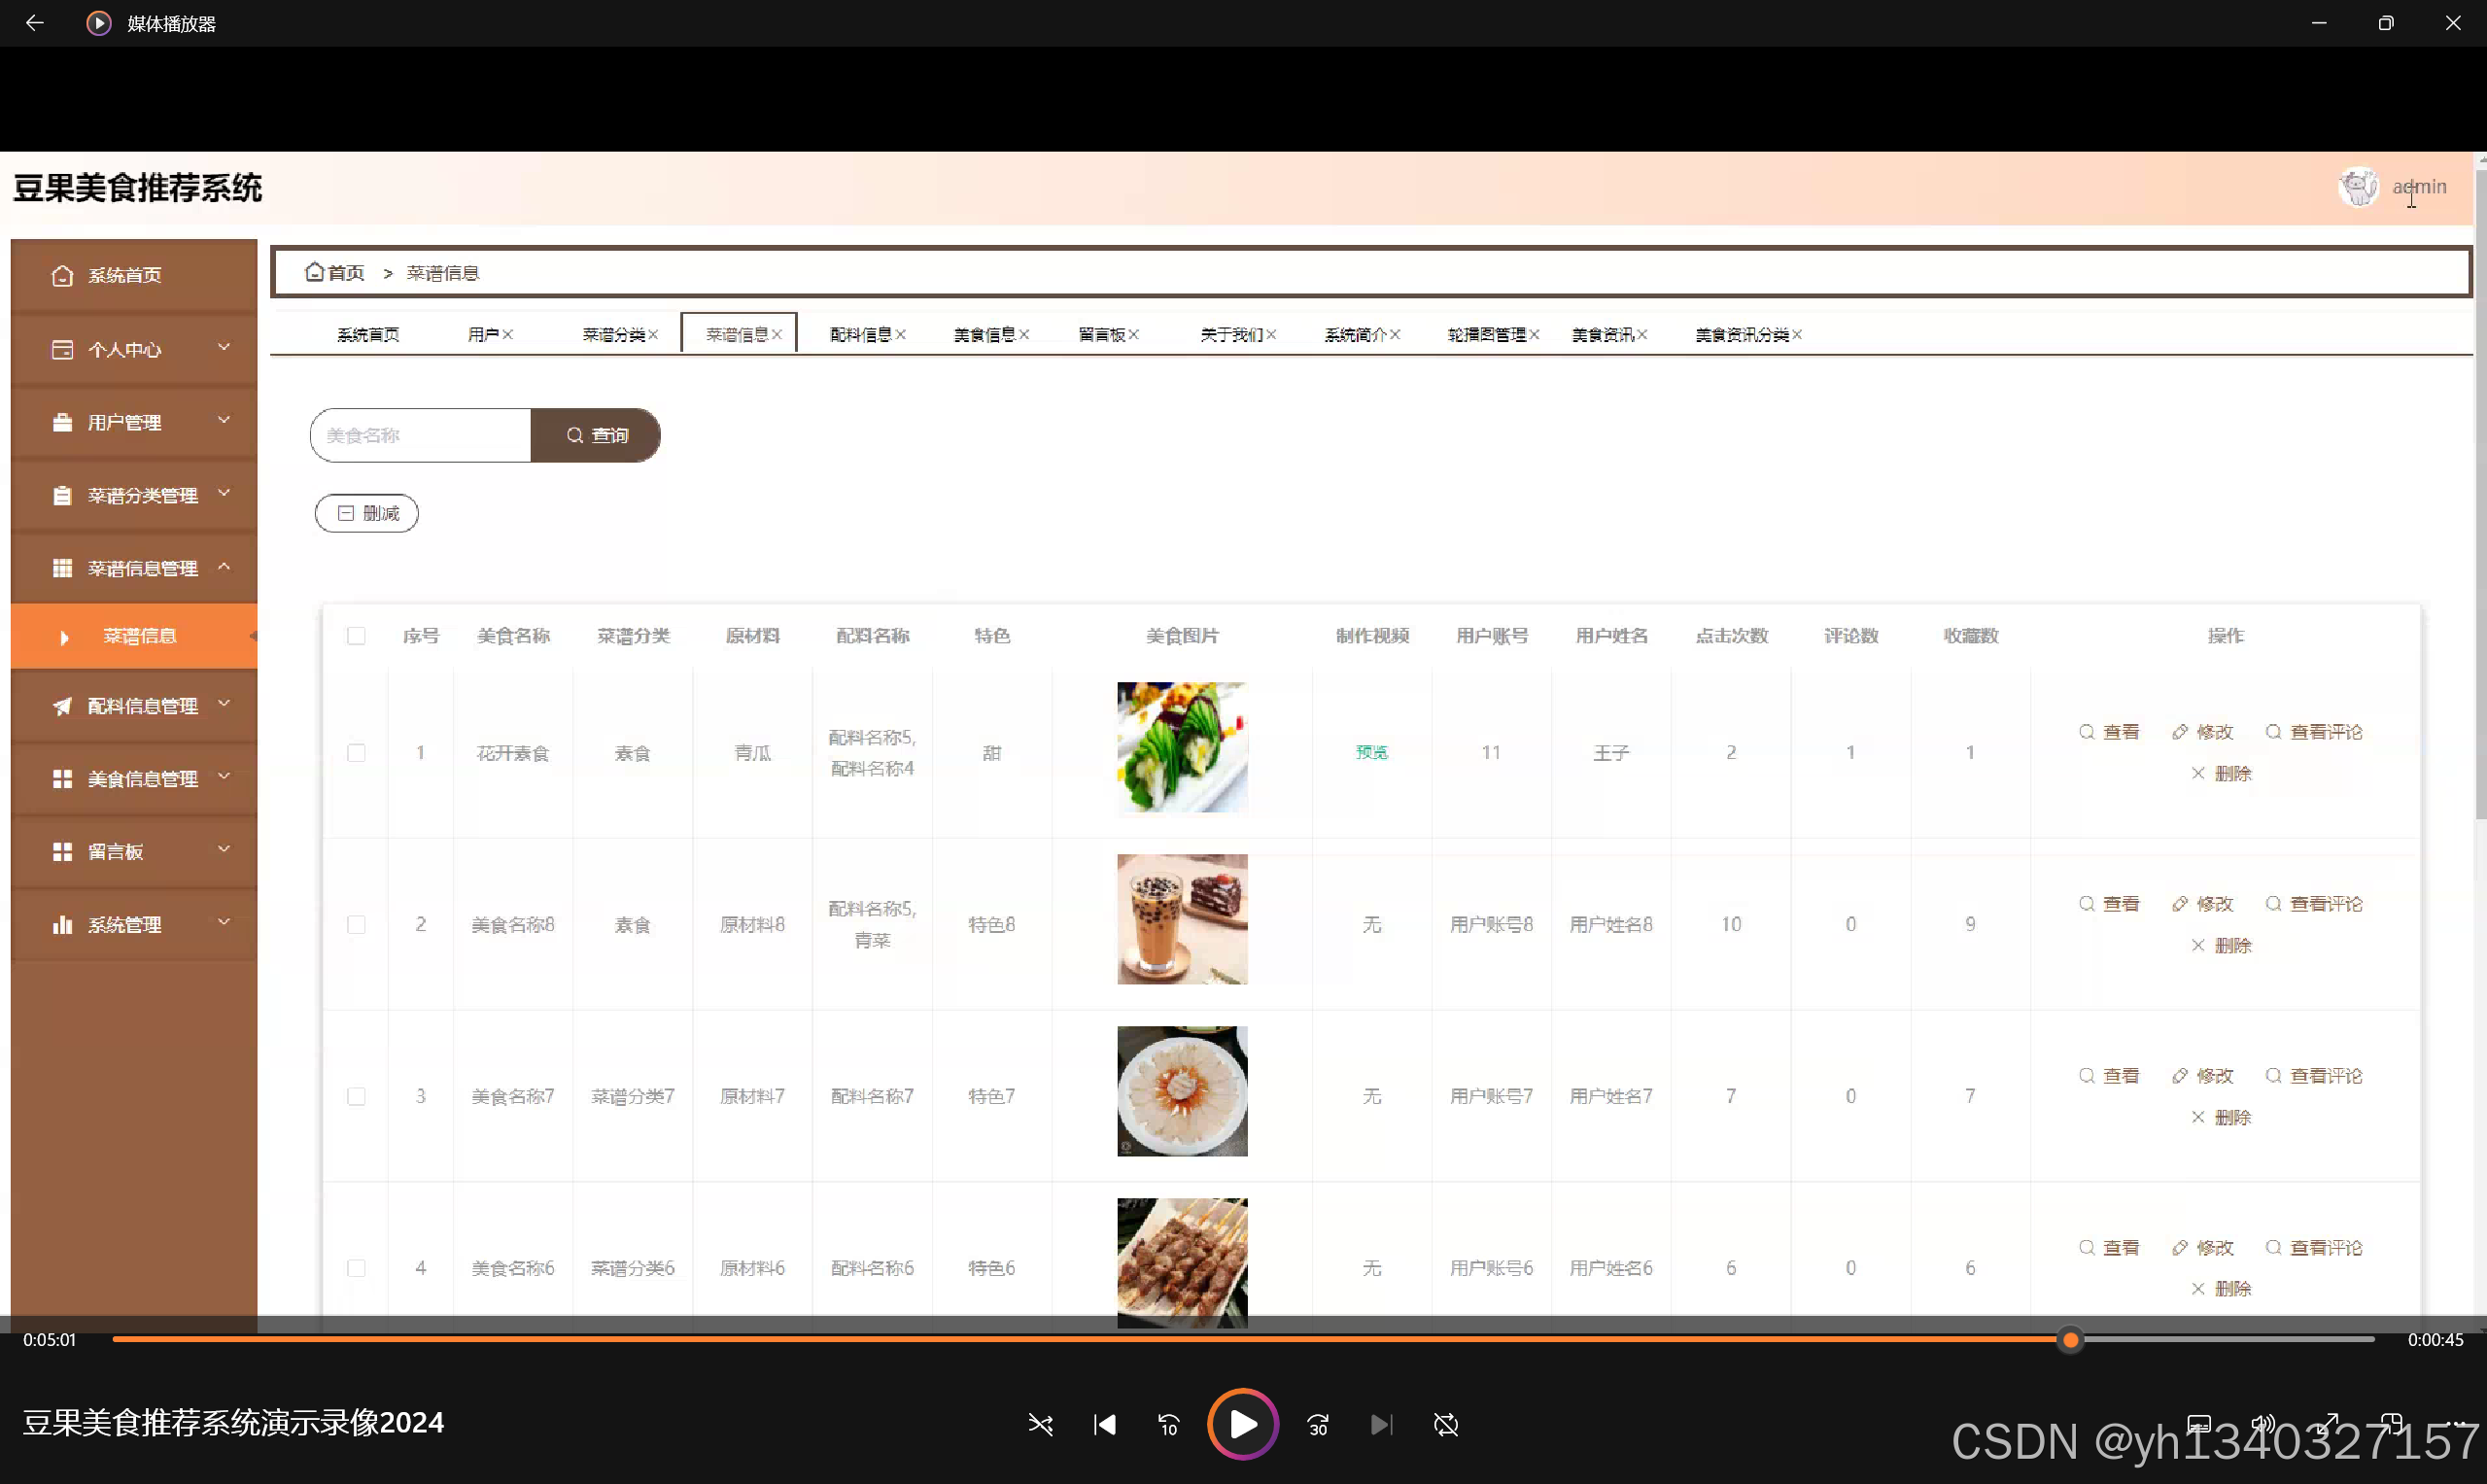This screenshot has height=1484, width=2487.
Task: Click 预览 video link for 花开素食
Action: coord(1372,752)
